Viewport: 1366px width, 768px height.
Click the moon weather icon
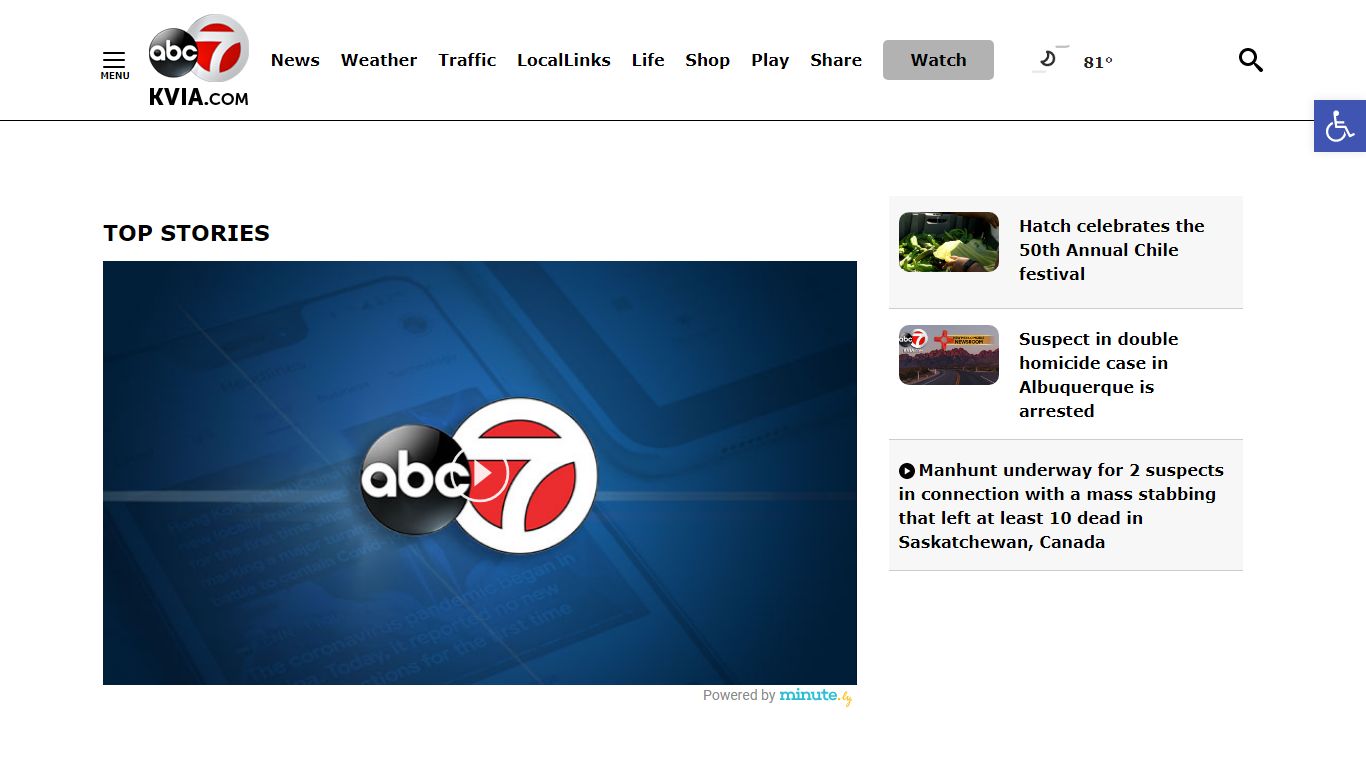point(1050,60)
